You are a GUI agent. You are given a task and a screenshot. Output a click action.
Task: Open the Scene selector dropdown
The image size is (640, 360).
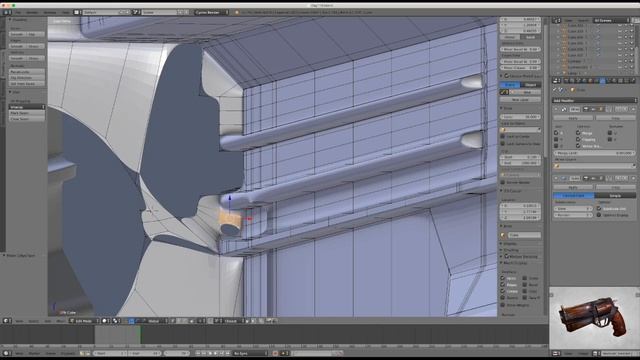pyautogui.click(x=161, y=12)
